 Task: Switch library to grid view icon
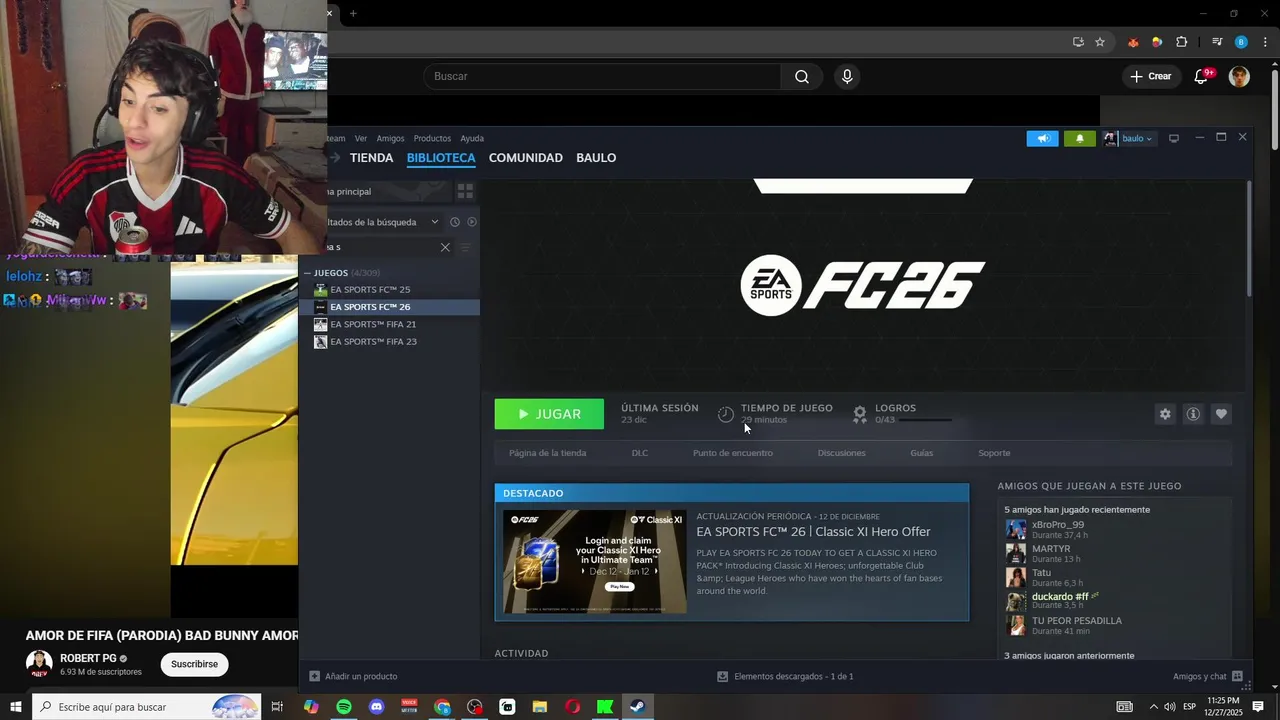[x=465, y=191]
